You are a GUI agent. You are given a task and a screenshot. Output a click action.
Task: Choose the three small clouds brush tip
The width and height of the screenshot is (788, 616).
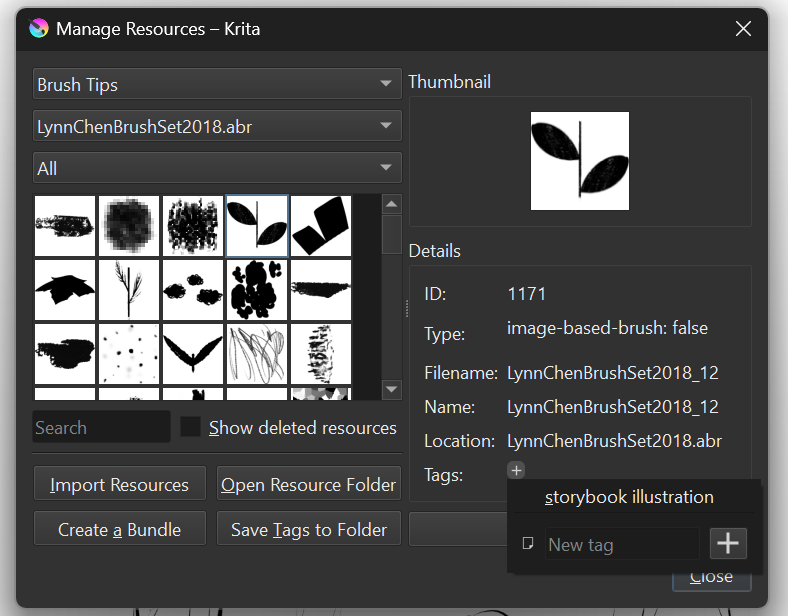[193, 290]
